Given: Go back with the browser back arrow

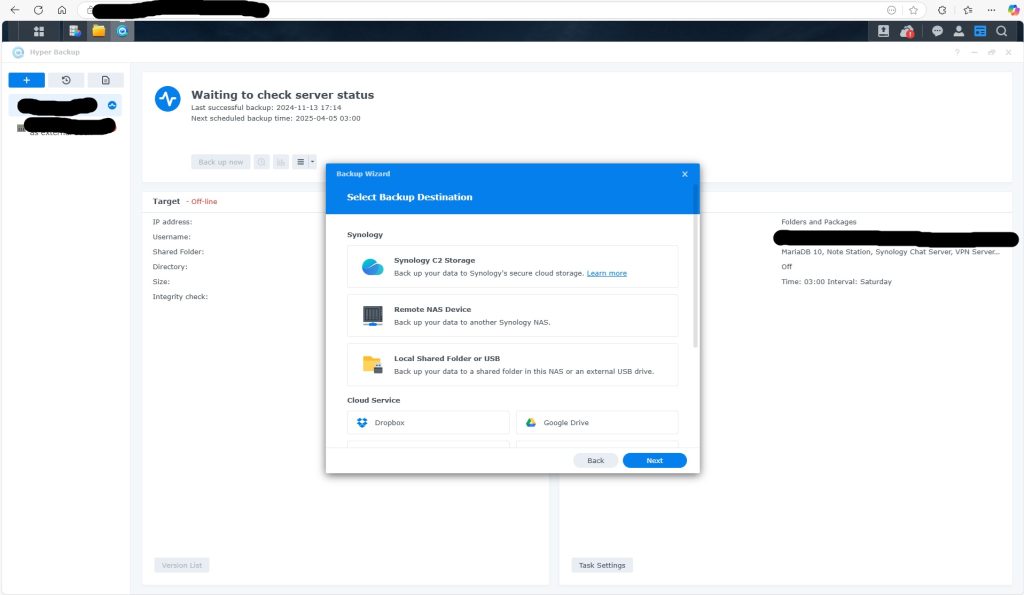Looking at the screenshot, I should (15, 10).
